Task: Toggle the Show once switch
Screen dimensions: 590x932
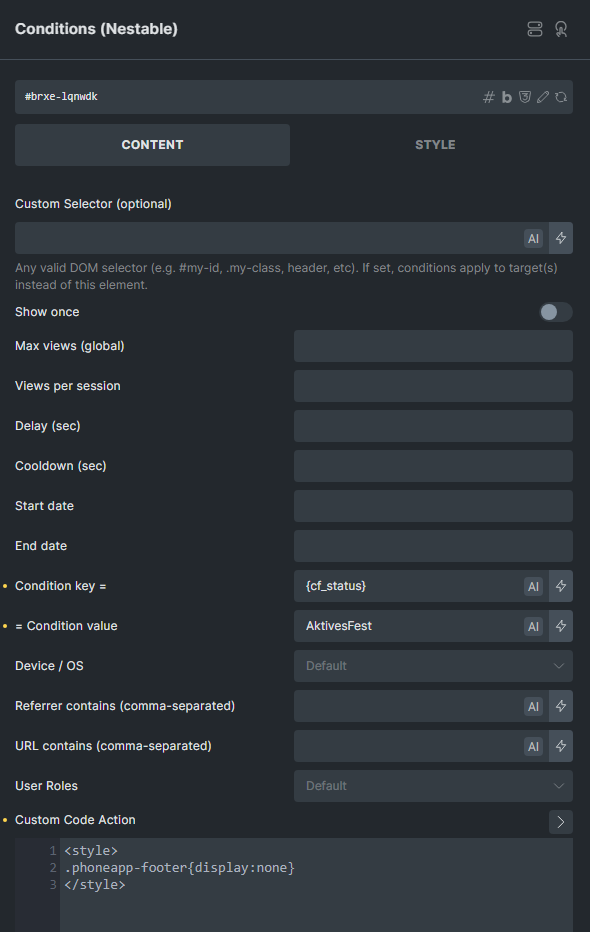Action: tap(556, 312)
